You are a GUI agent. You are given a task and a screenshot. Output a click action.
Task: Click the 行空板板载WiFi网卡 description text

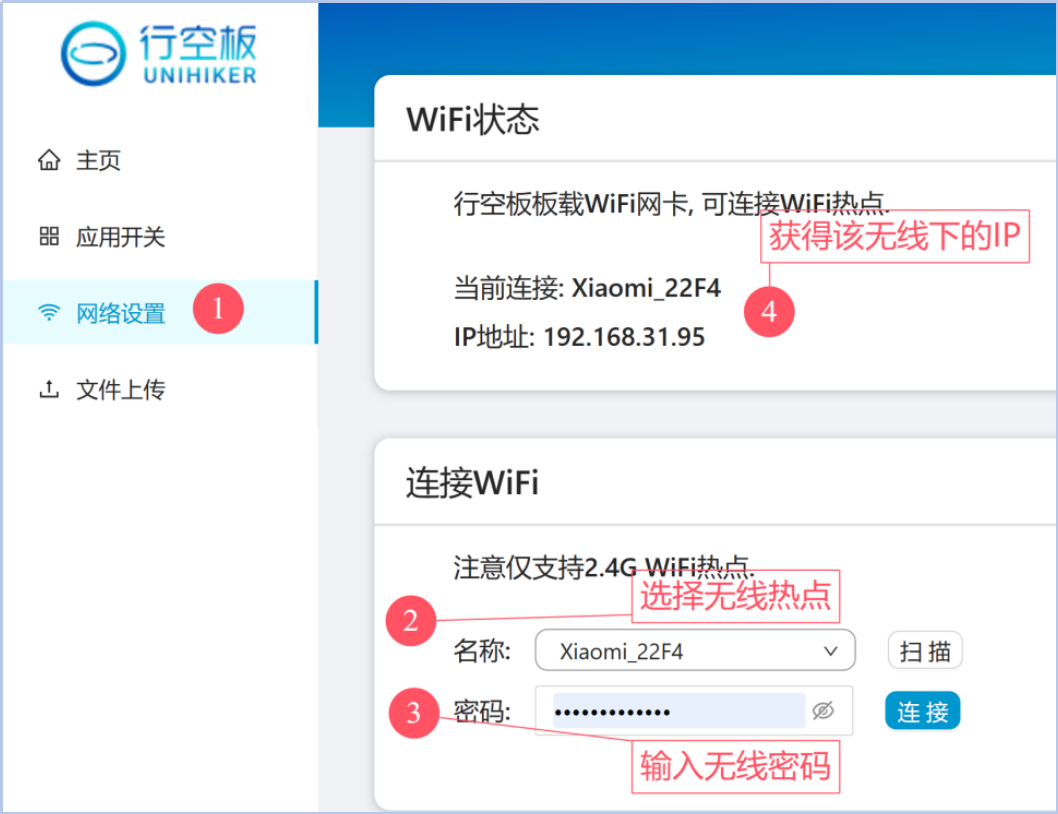[671, 203]
